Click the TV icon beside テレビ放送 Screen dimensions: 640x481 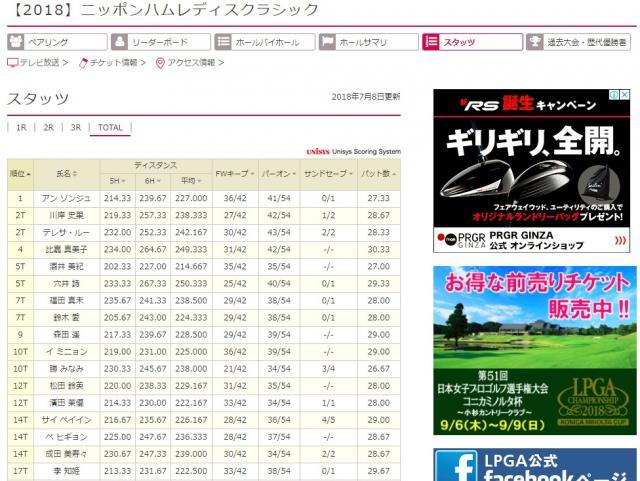tap(13, 63)
